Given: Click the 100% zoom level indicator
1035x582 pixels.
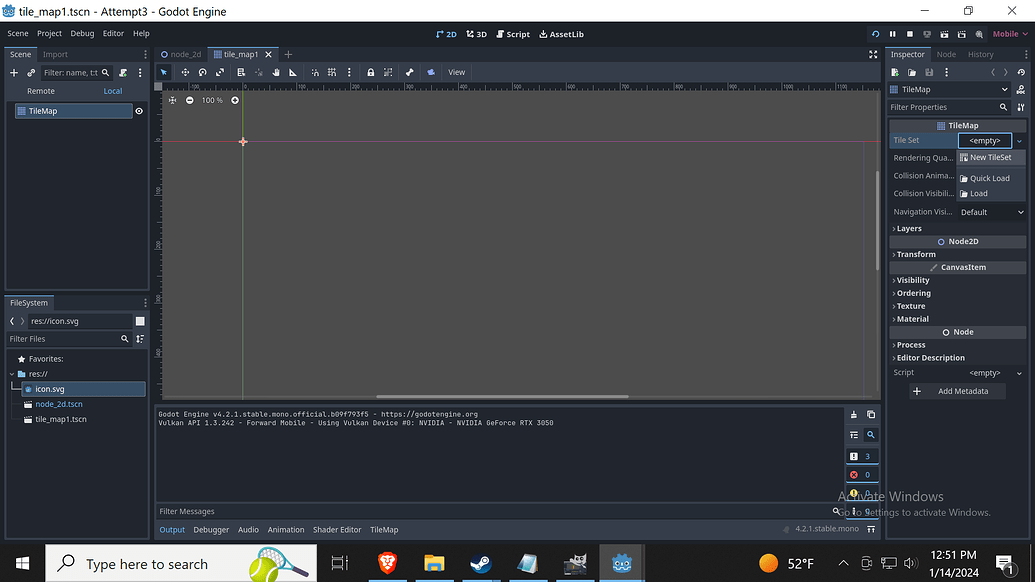Looking at the screenshot, I should tap(211, 100).
